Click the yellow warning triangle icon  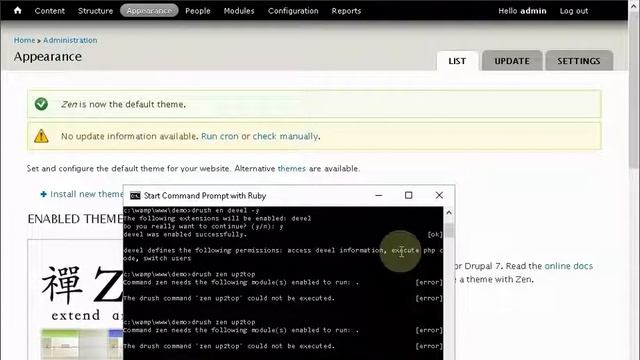pyautogui.click(x=41, y=136)
